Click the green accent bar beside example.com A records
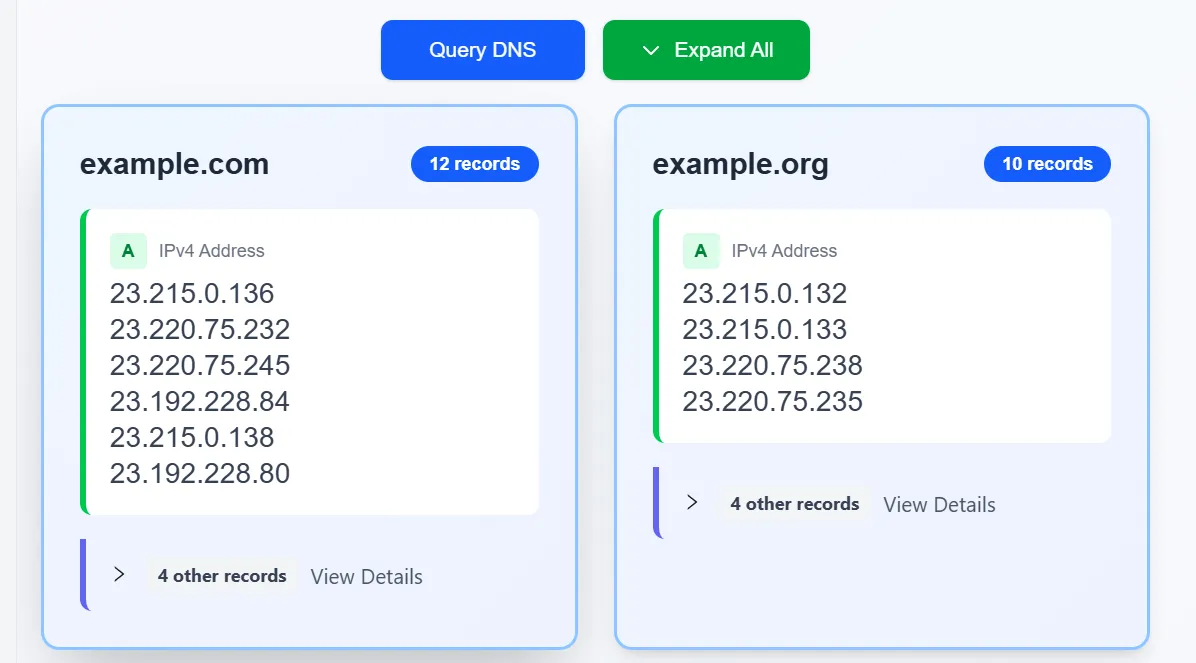This screenshot has height=663, width=1196. pyautogui.click(x=84, y=360)
